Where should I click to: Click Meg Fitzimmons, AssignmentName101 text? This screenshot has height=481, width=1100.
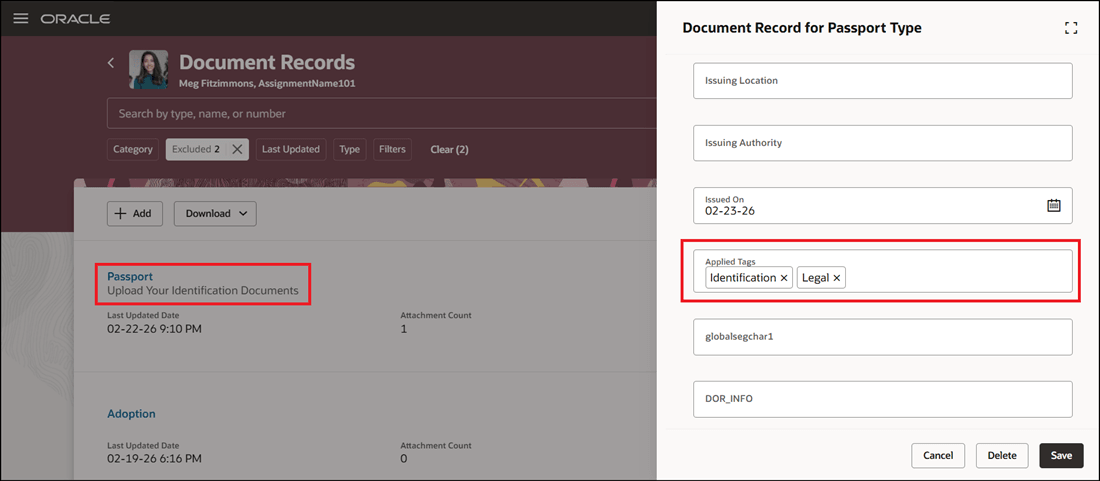point(267,83)
